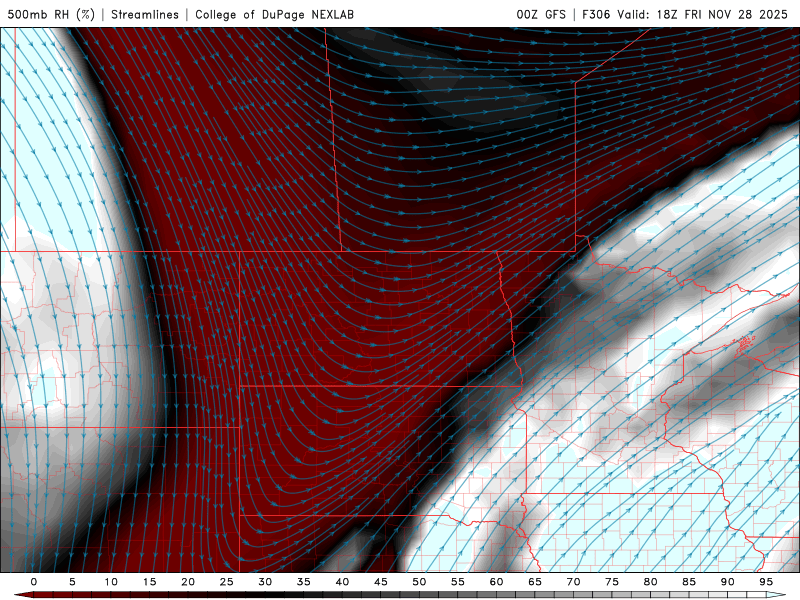This screenshot has height=600, width=800.
Task: Click the "500mb RH (%)" title label
Action: click(51, 14)
